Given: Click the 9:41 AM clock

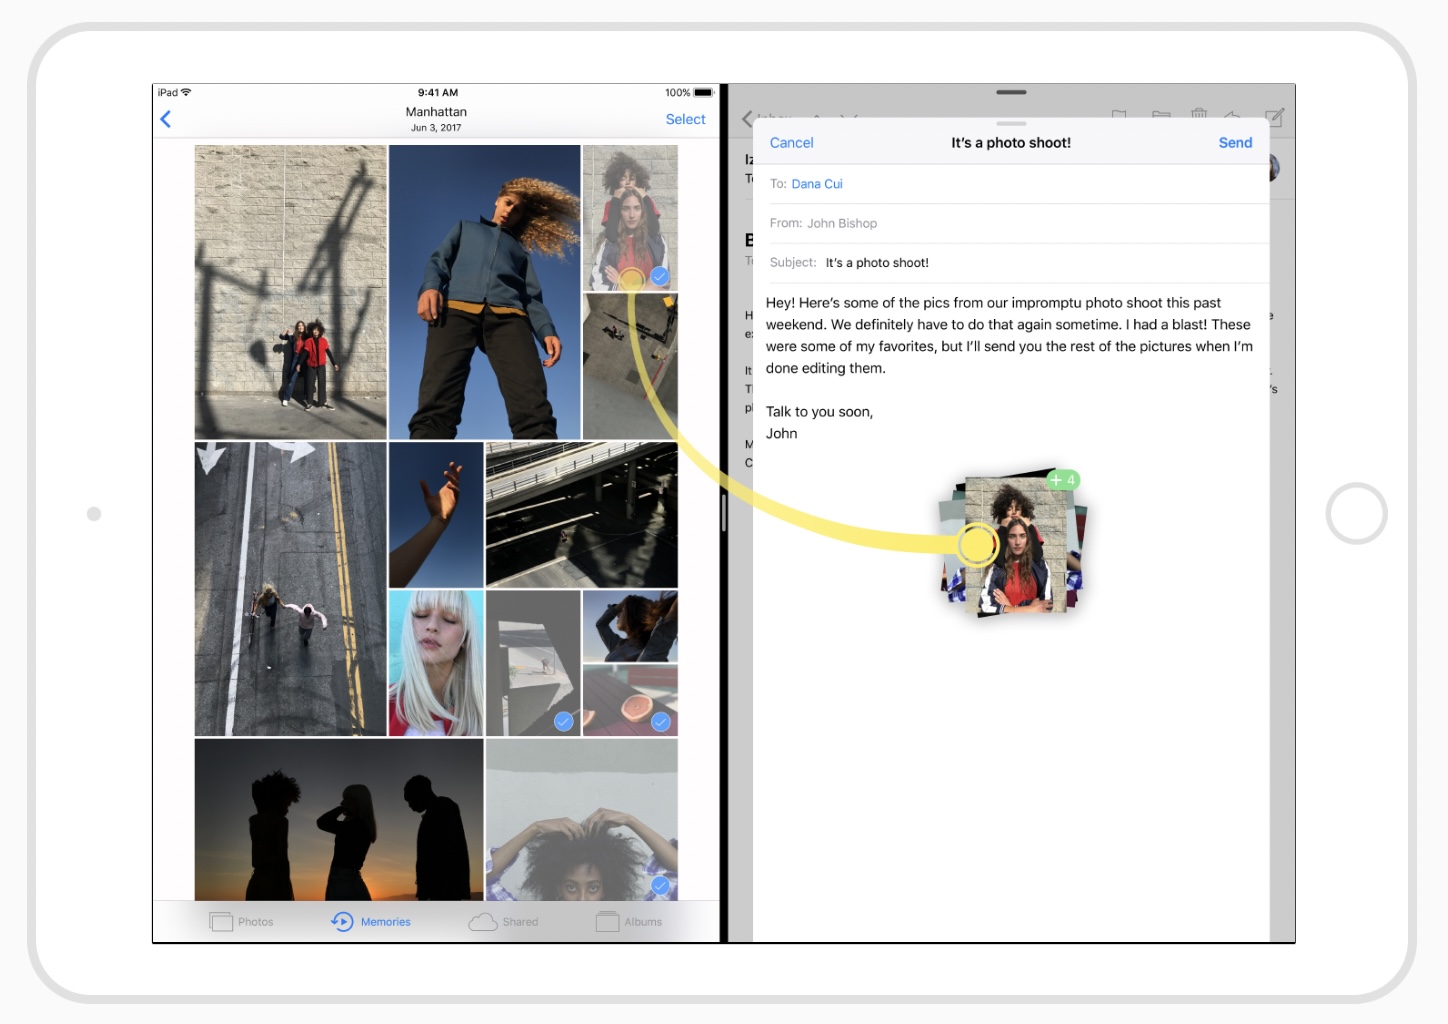Looking at the screenshot, I should pos(437,92).
